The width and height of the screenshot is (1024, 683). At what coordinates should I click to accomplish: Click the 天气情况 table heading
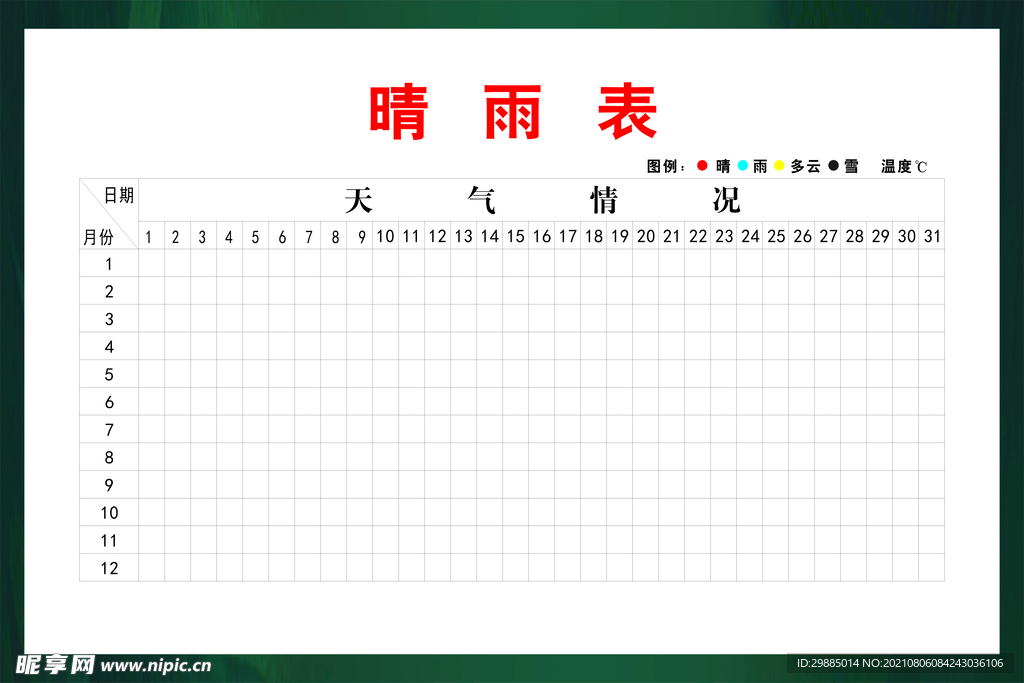[x=541, y=200]
